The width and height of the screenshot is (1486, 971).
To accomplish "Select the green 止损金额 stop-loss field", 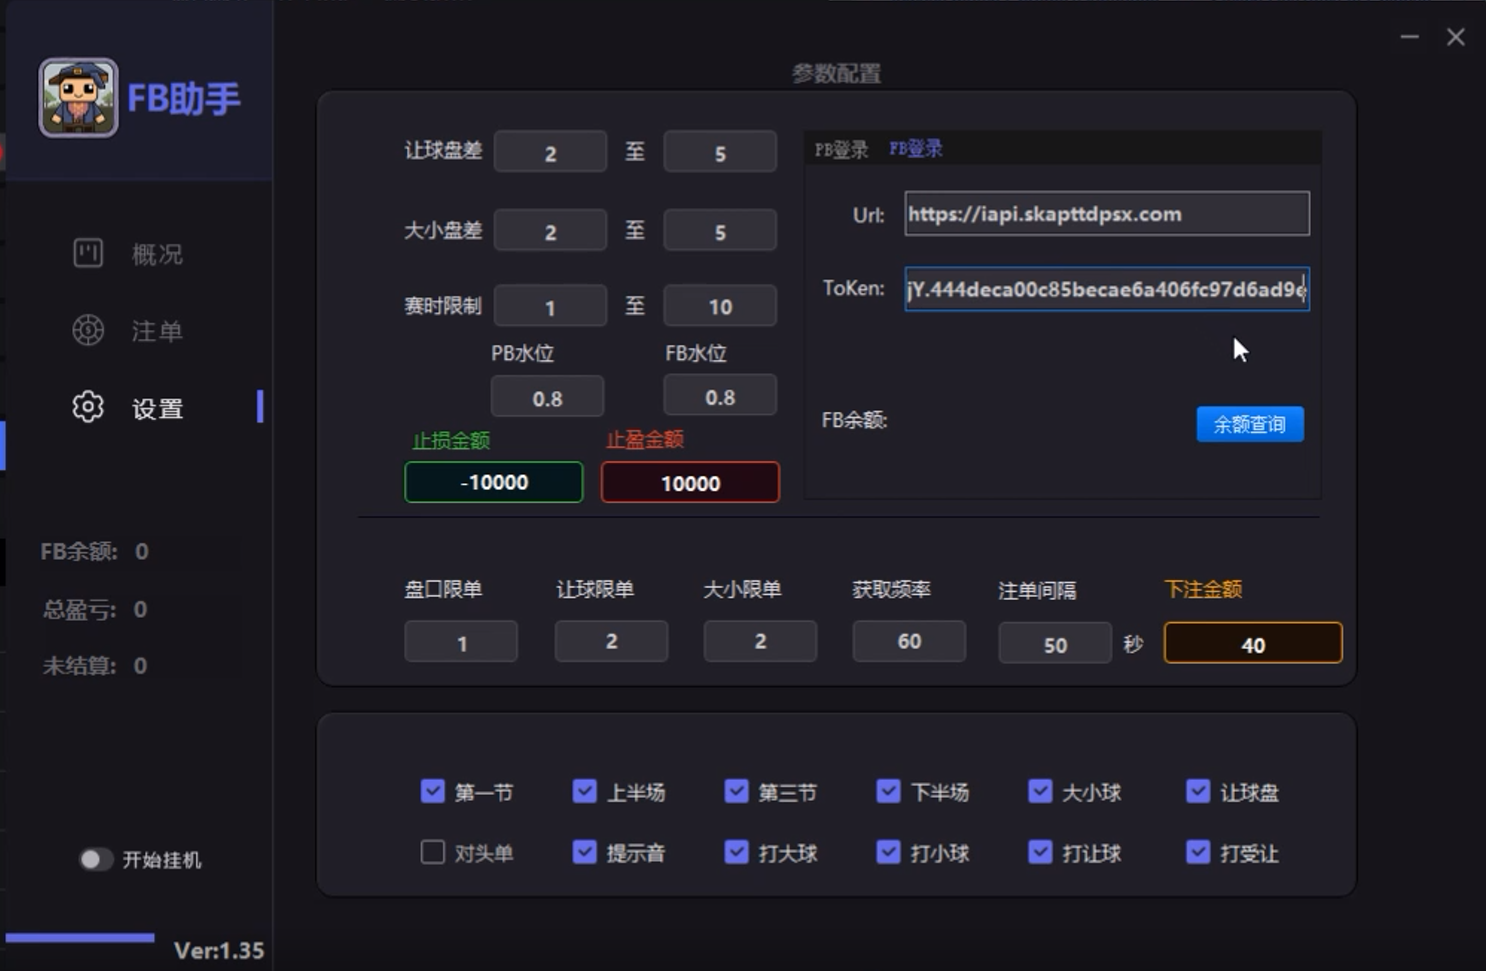I will point(493,483).
